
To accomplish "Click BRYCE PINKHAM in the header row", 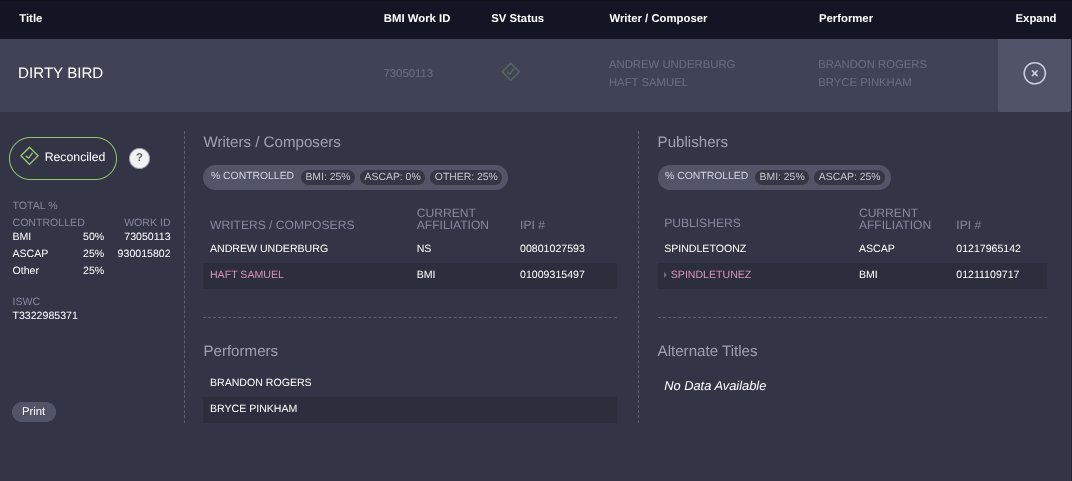I will (865, 82).
